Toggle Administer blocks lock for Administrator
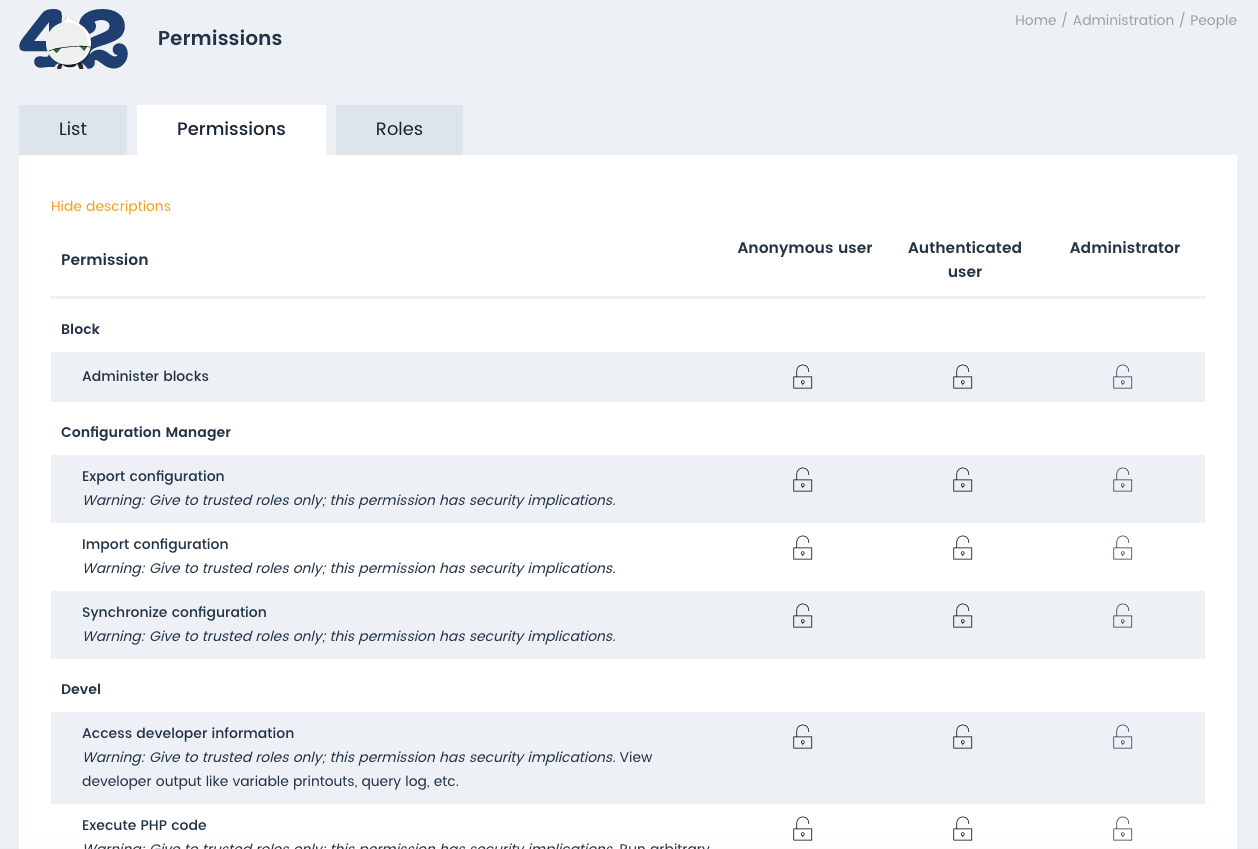Screen dimensions: 1258x849 pos(1123,377)
